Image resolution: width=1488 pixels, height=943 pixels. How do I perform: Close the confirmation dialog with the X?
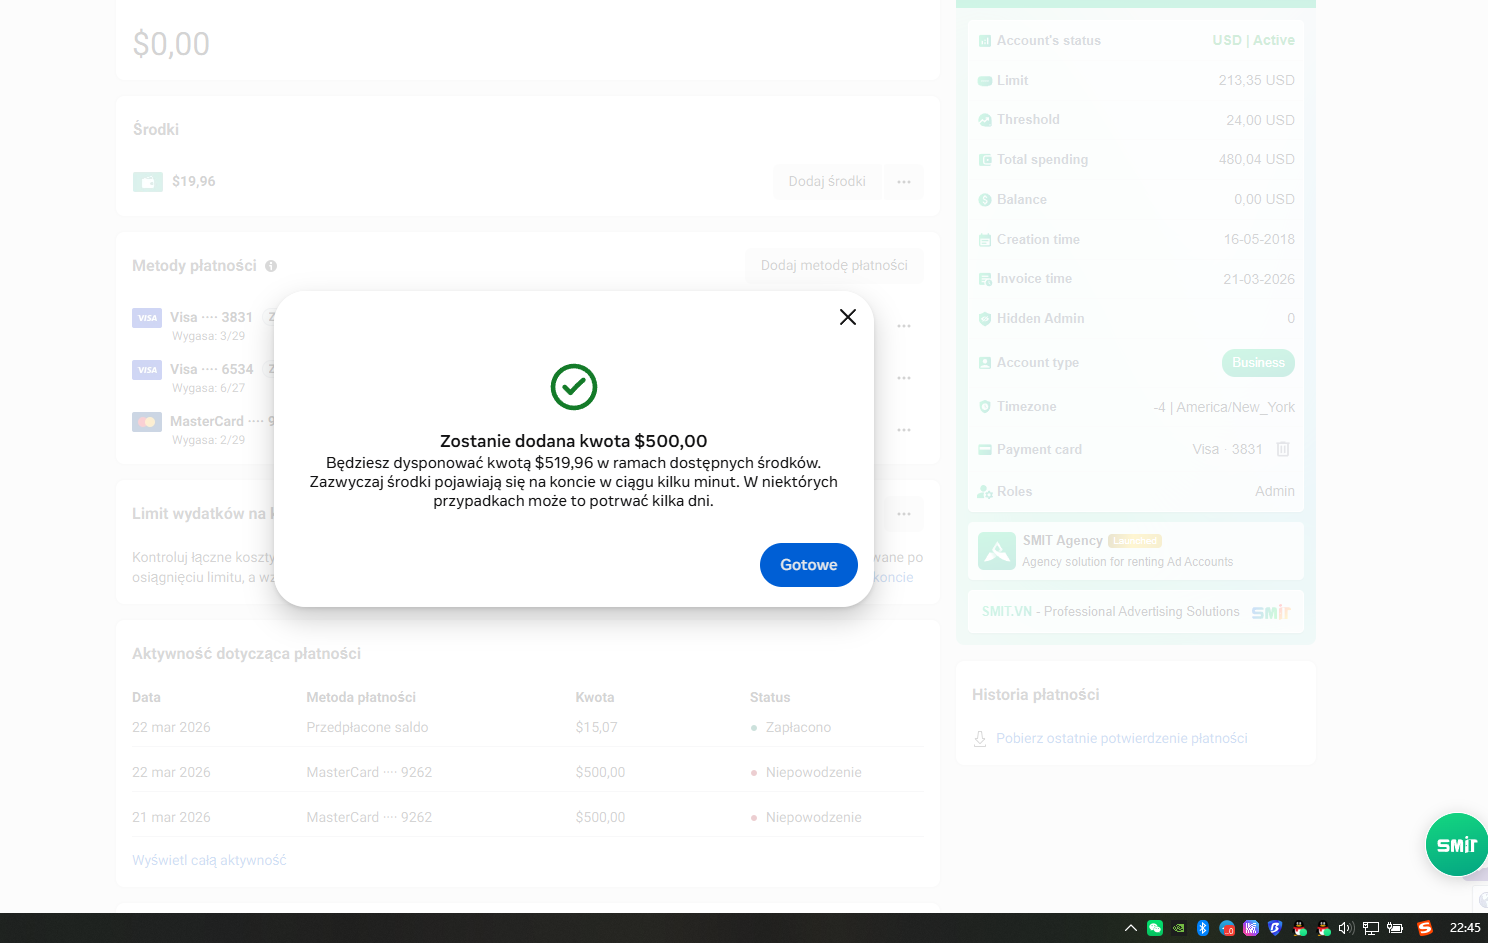(x=847, y=317)
